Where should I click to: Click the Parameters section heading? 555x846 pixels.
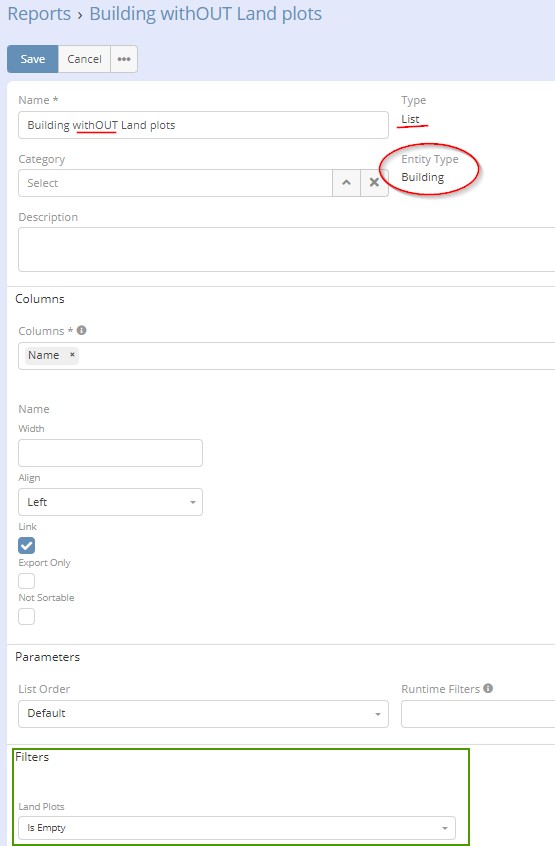point(47,657)
